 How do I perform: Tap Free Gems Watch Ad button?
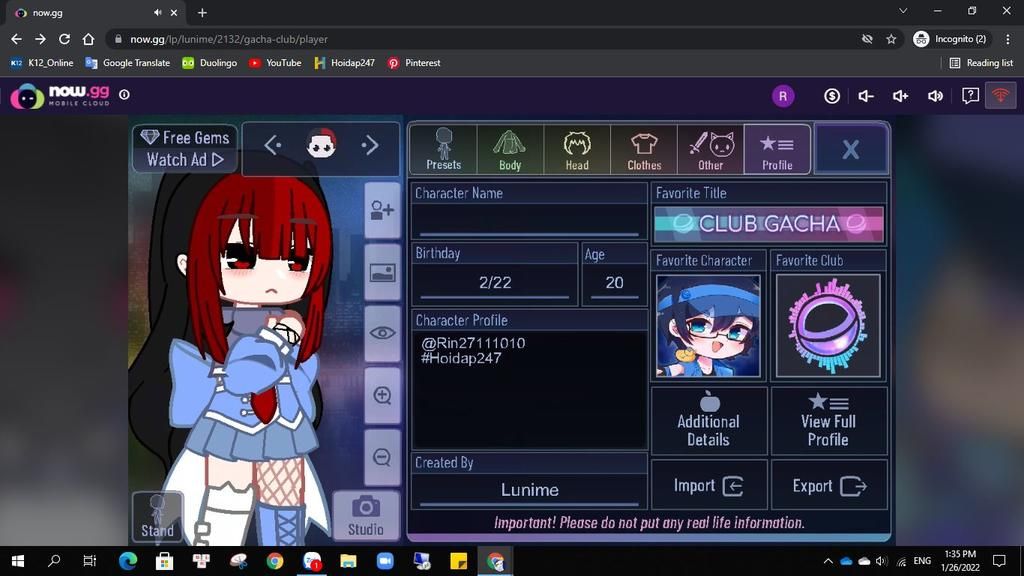pyautogui.click(x=185, y=149)
